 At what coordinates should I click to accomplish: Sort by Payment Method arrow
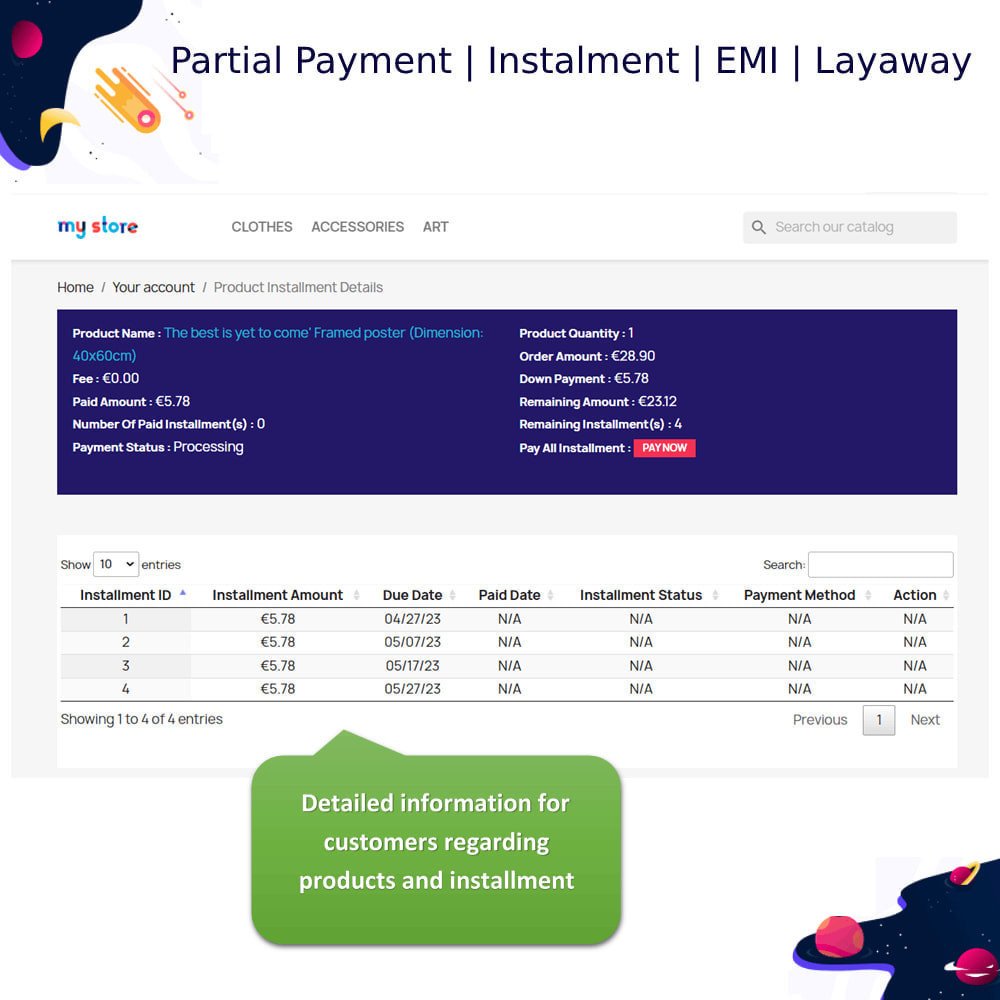coord(868,595)
